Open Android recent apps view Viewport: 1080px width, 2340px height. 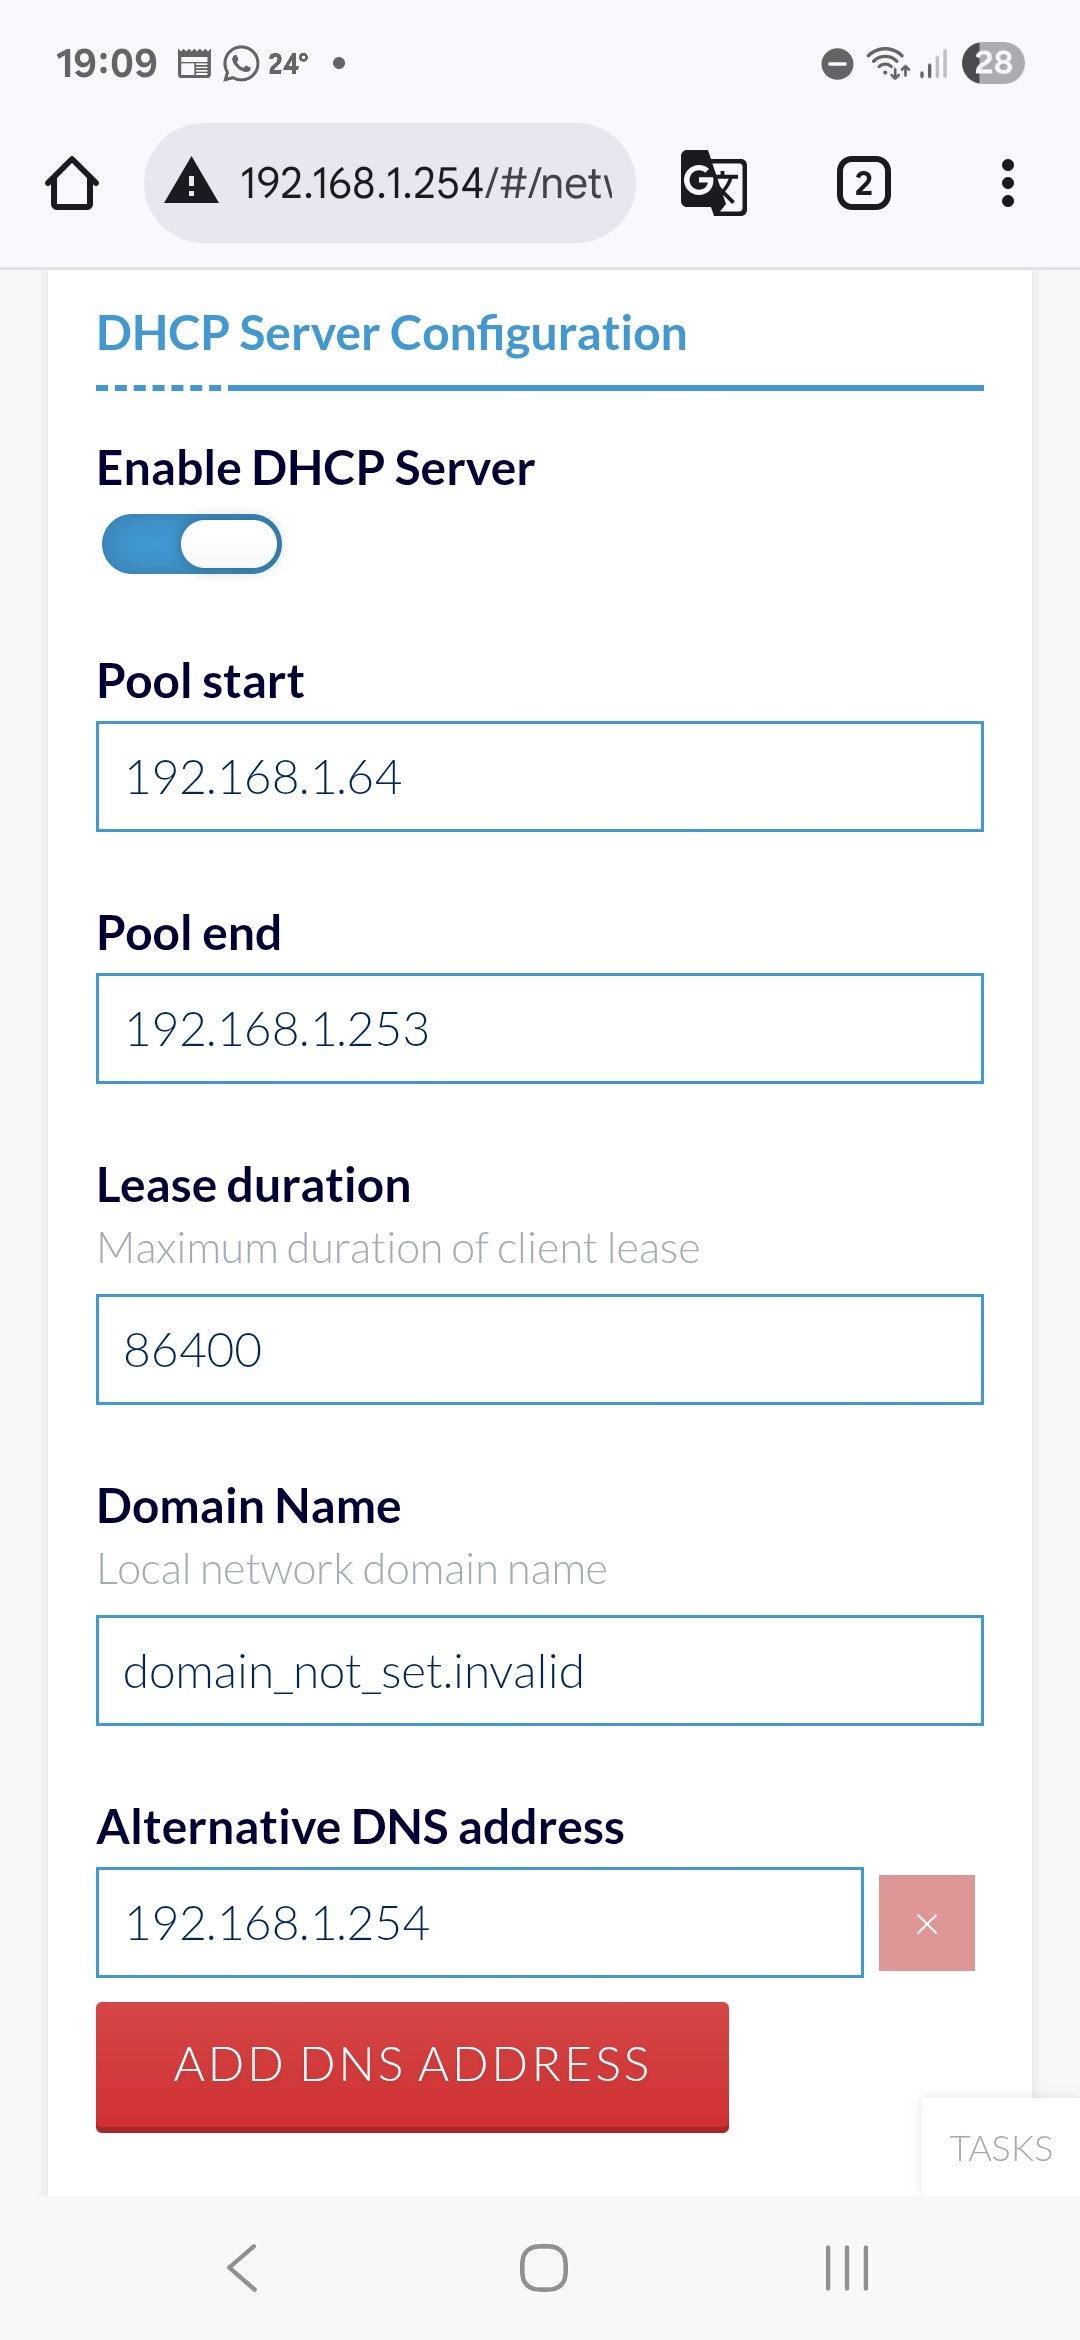[846, 2267]
